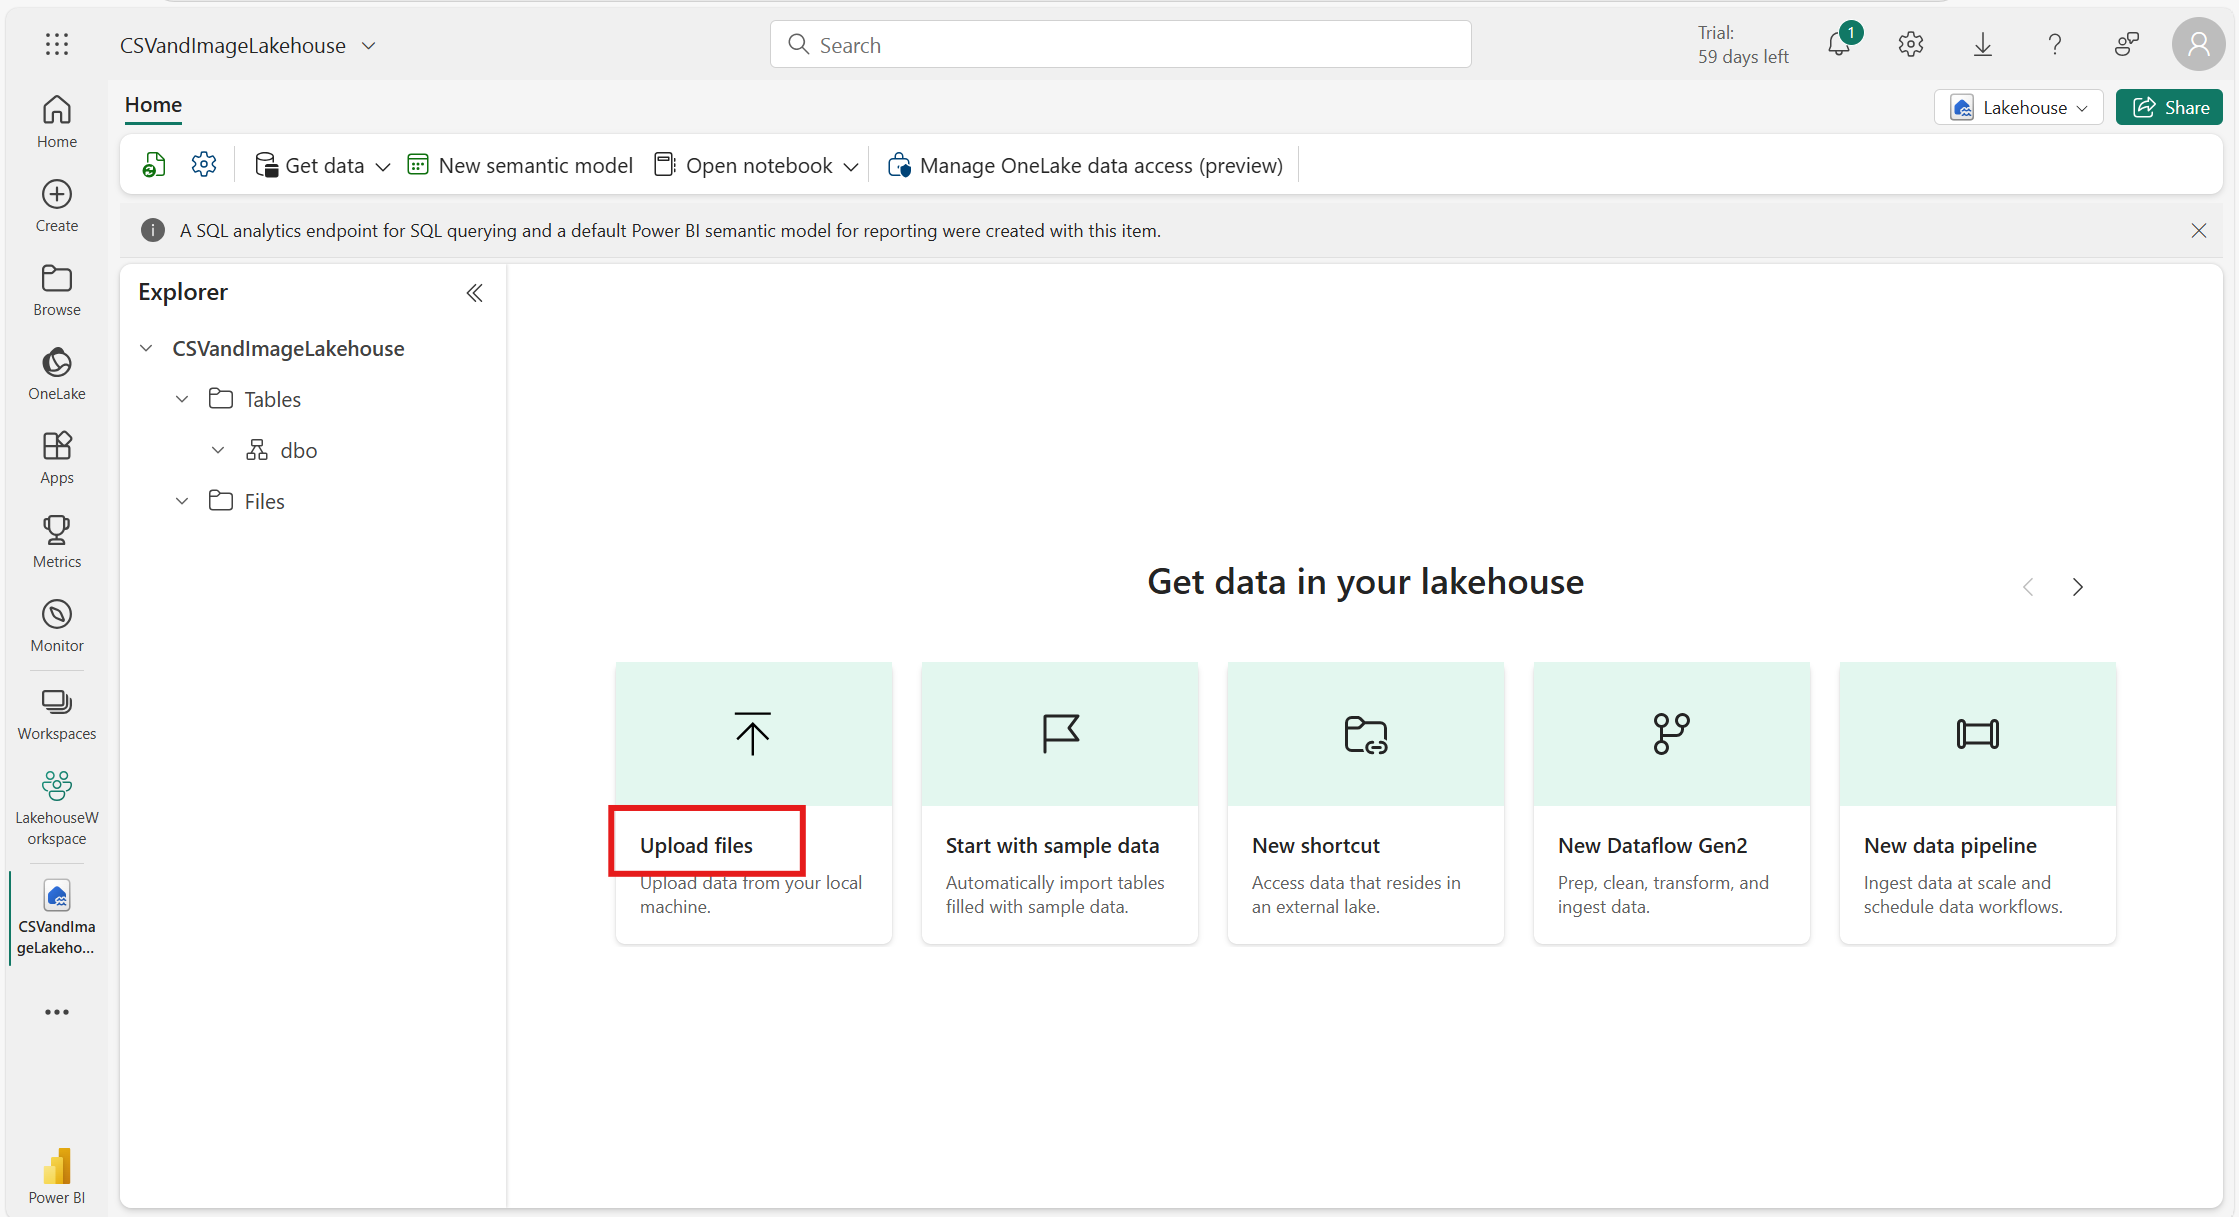Screen dimensions: 2239x1217
Task: Select the Home ribbon tab
Action: click(x=153, y=105)
